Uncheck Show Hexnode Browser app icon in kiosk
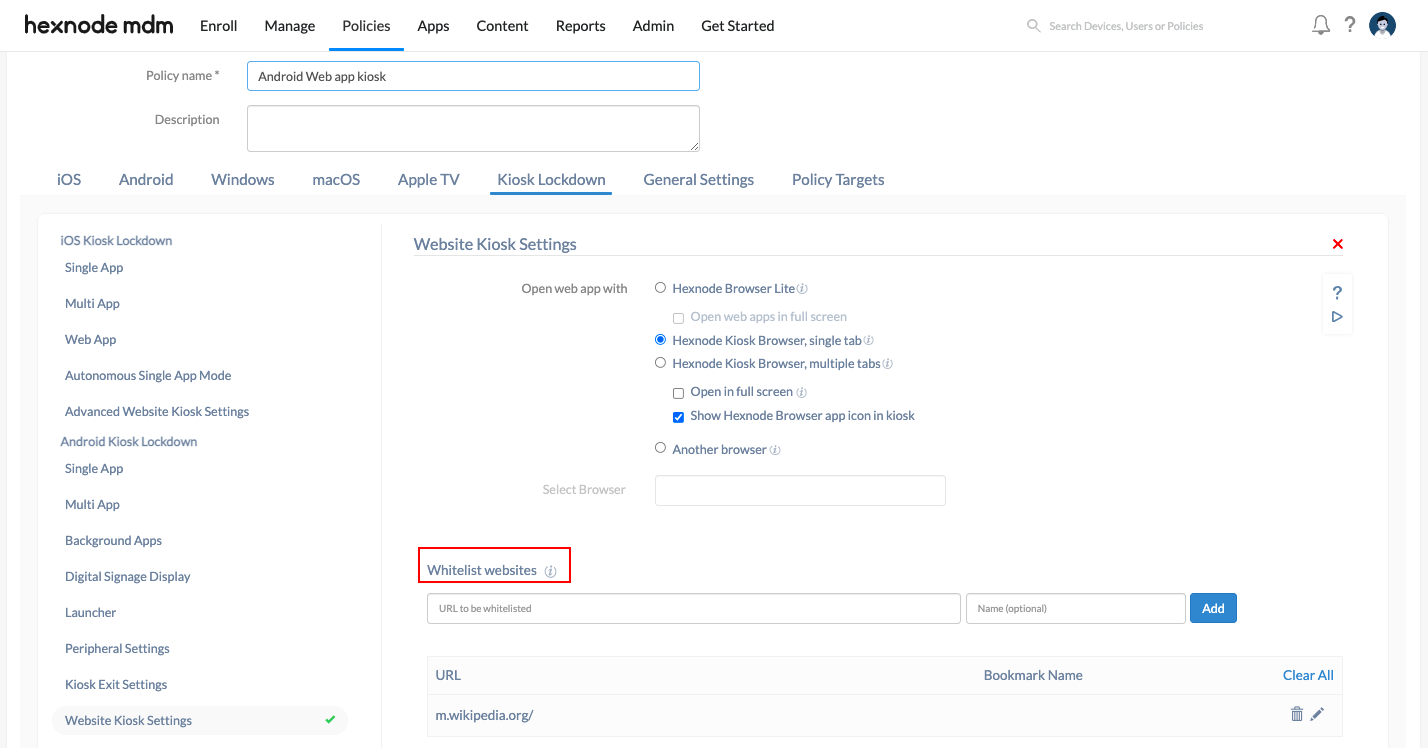This screenshot has height=748, width=1428. [678, 417]
